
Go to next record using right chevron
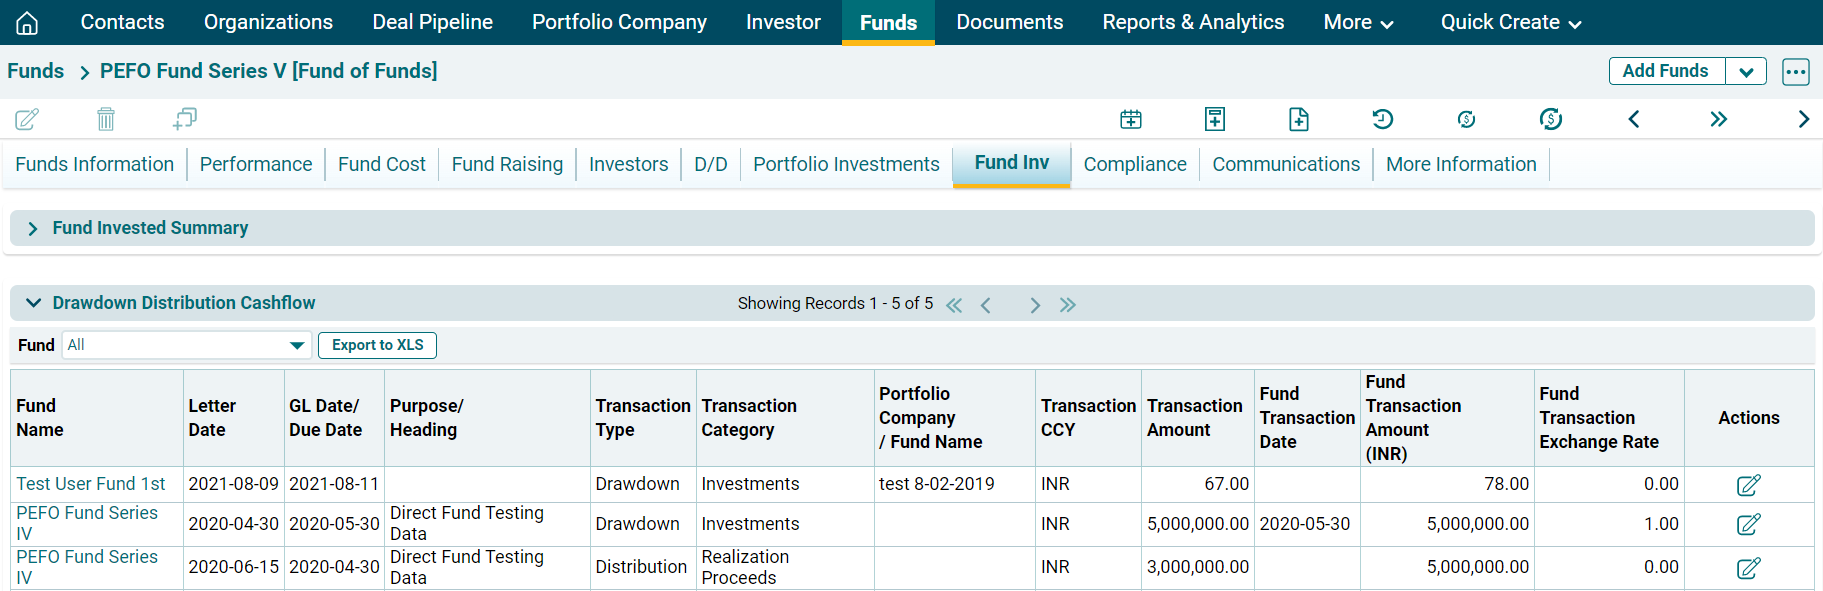1803,120
